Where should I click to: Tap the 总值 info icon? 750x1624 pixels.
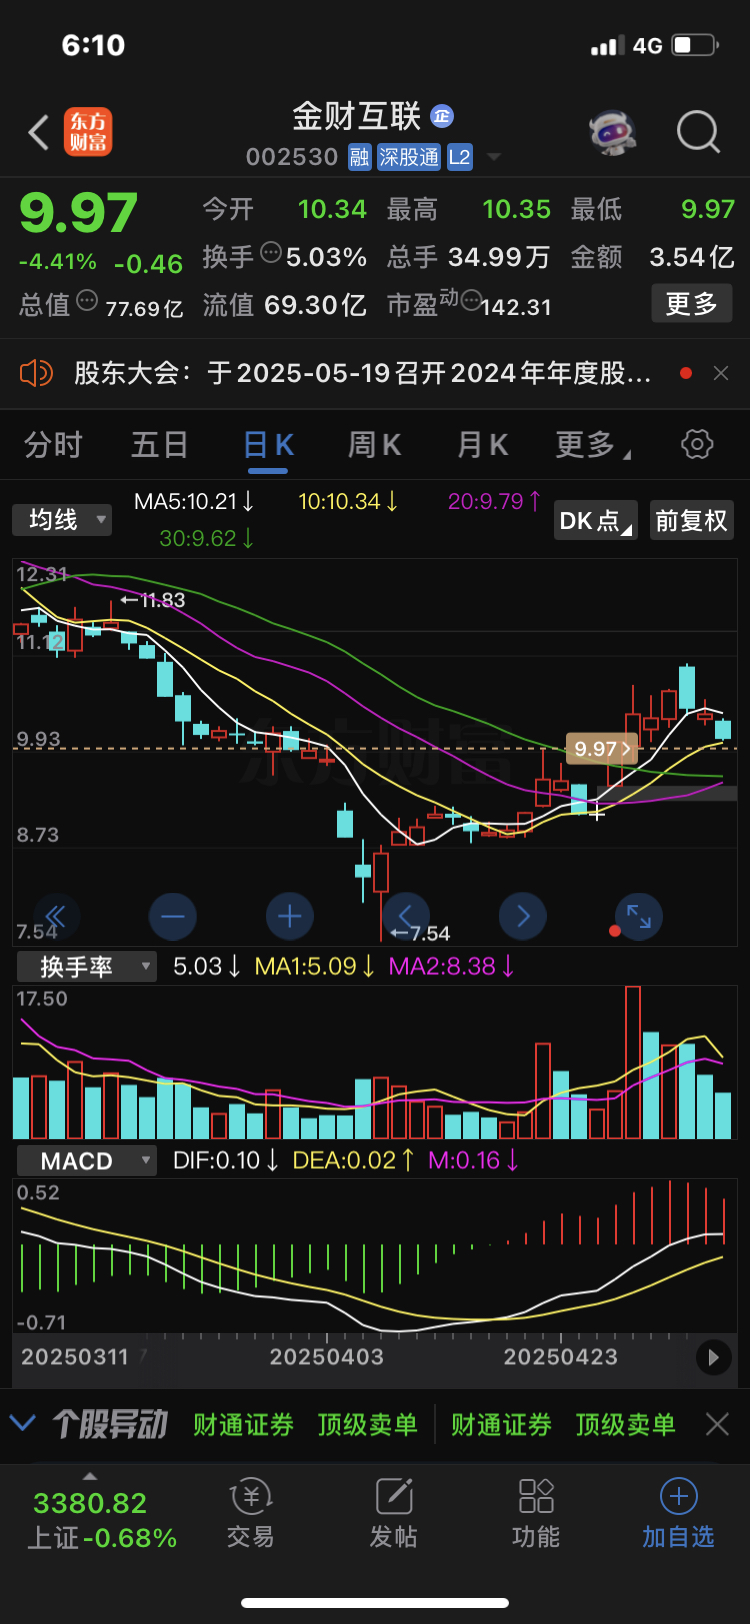pyautogui.click(x=87, y=300)
